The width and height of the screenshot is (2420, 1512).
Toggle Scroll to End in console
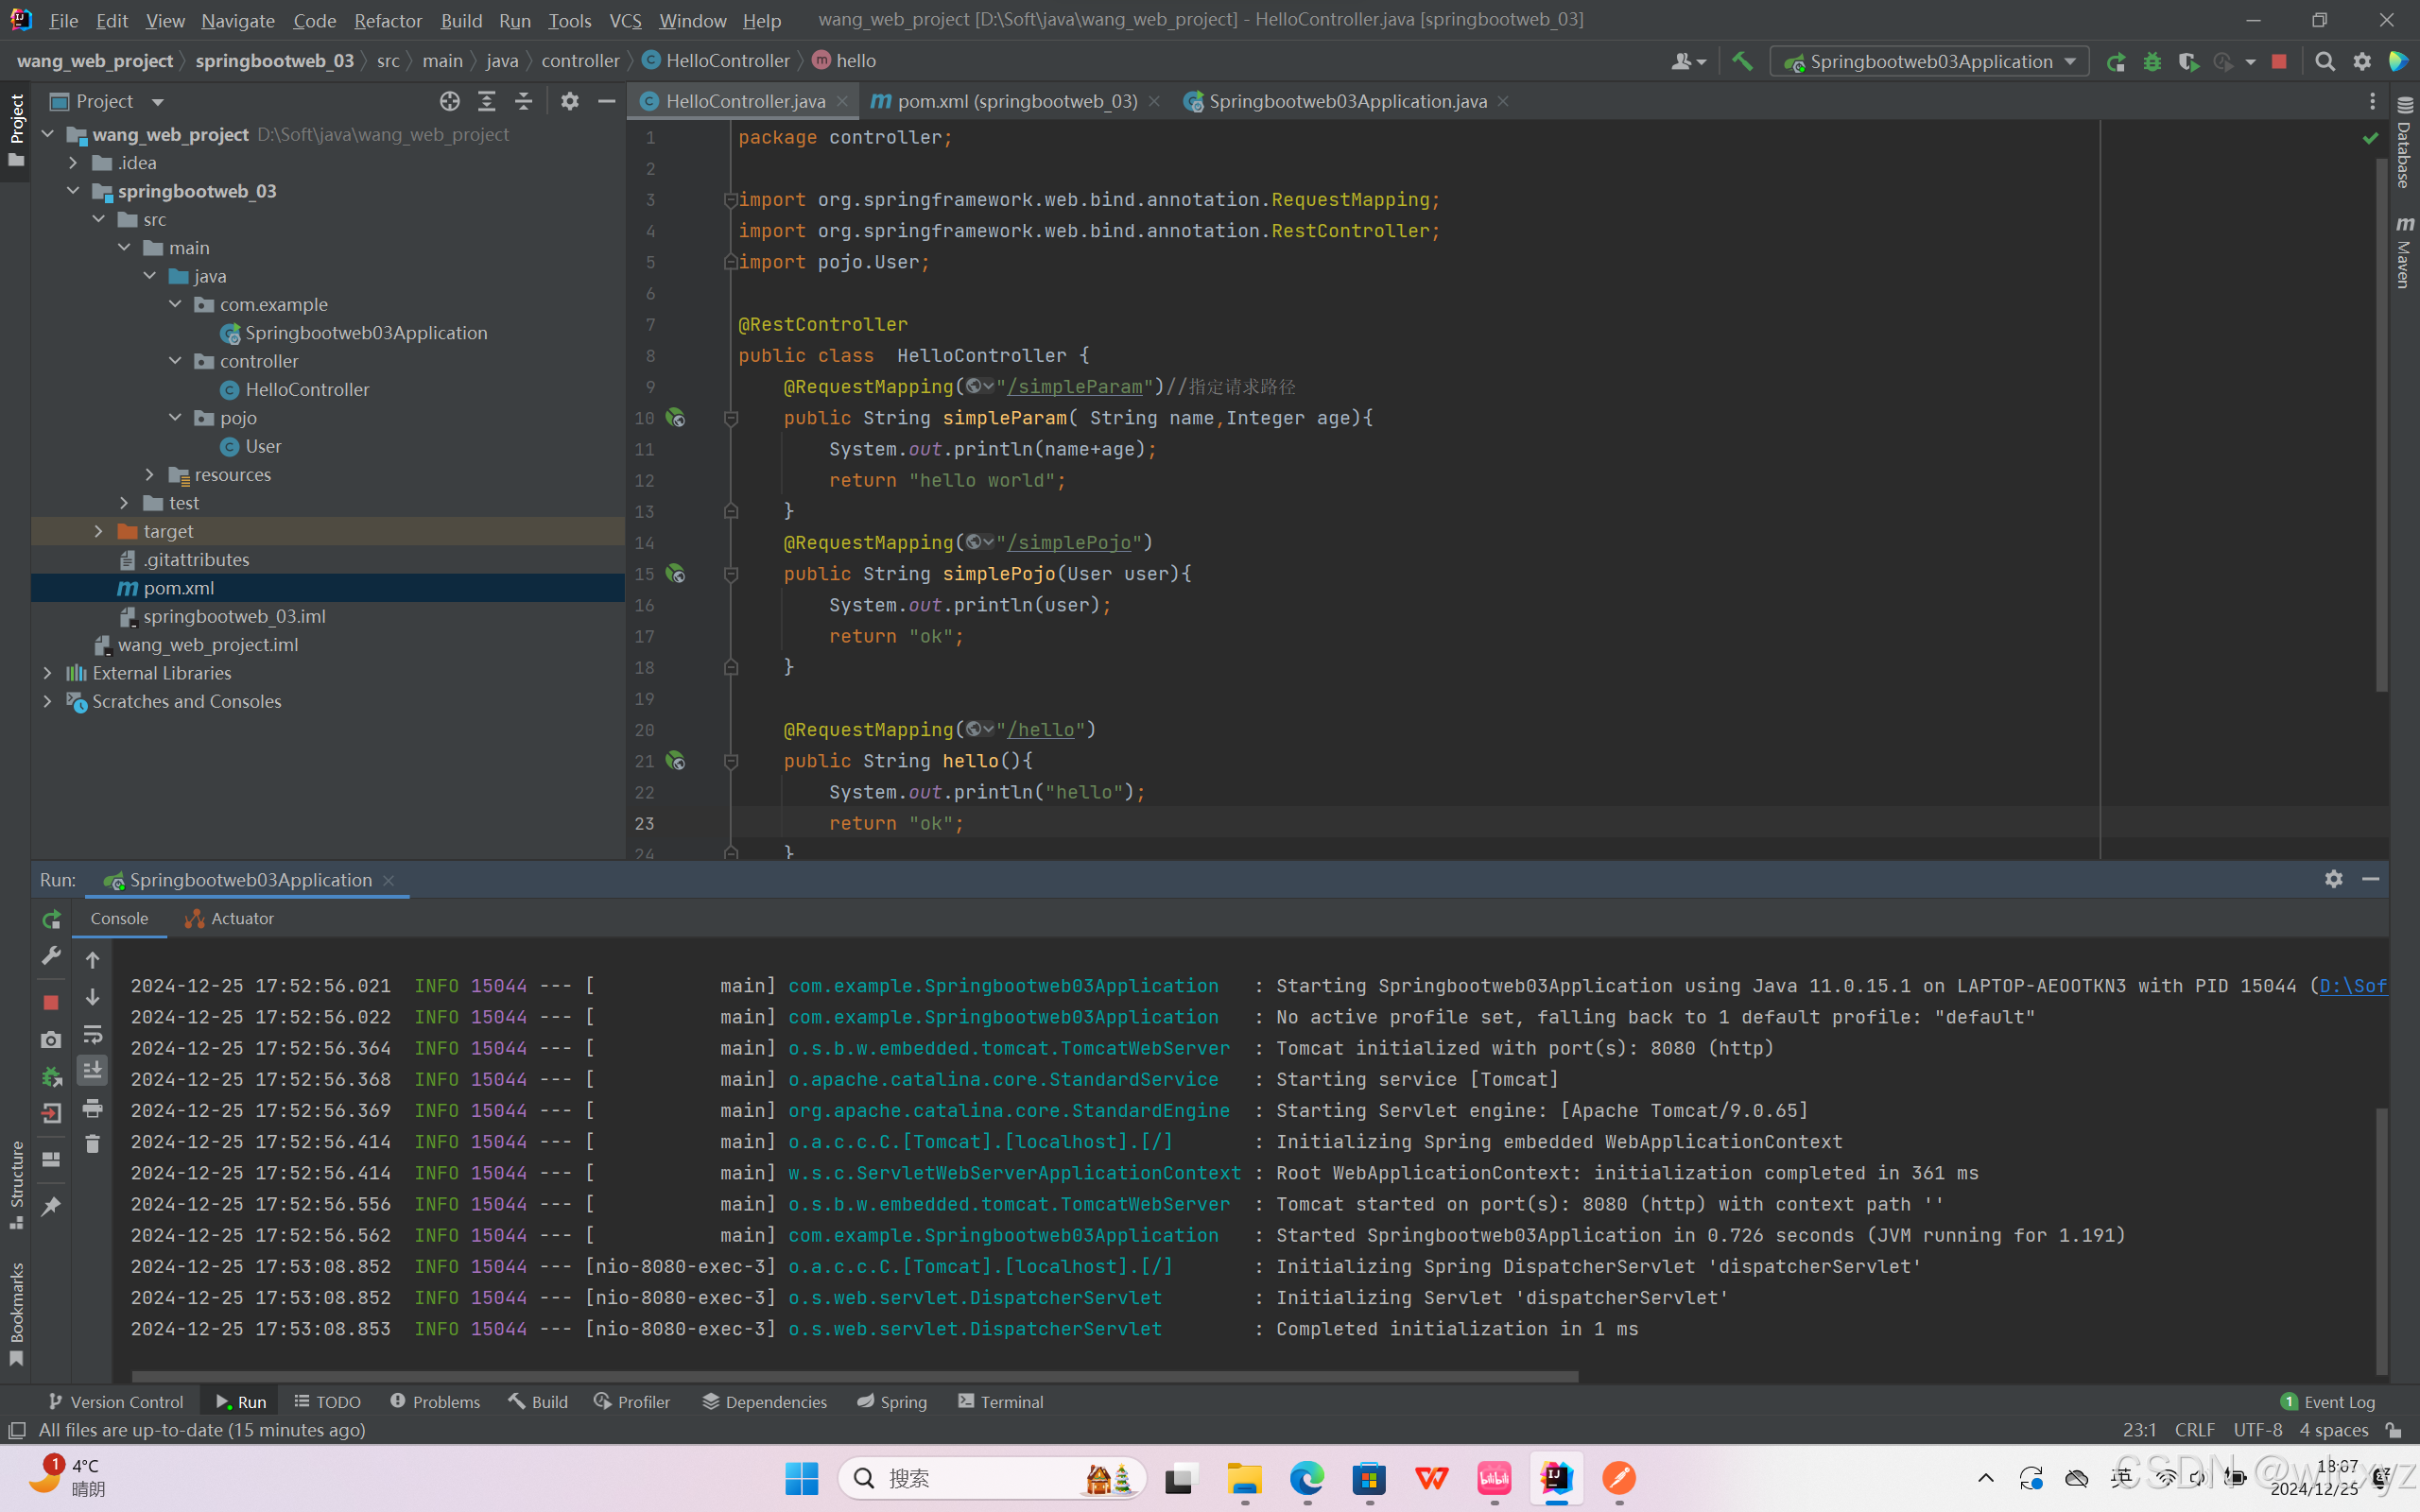click(92, 1071)
